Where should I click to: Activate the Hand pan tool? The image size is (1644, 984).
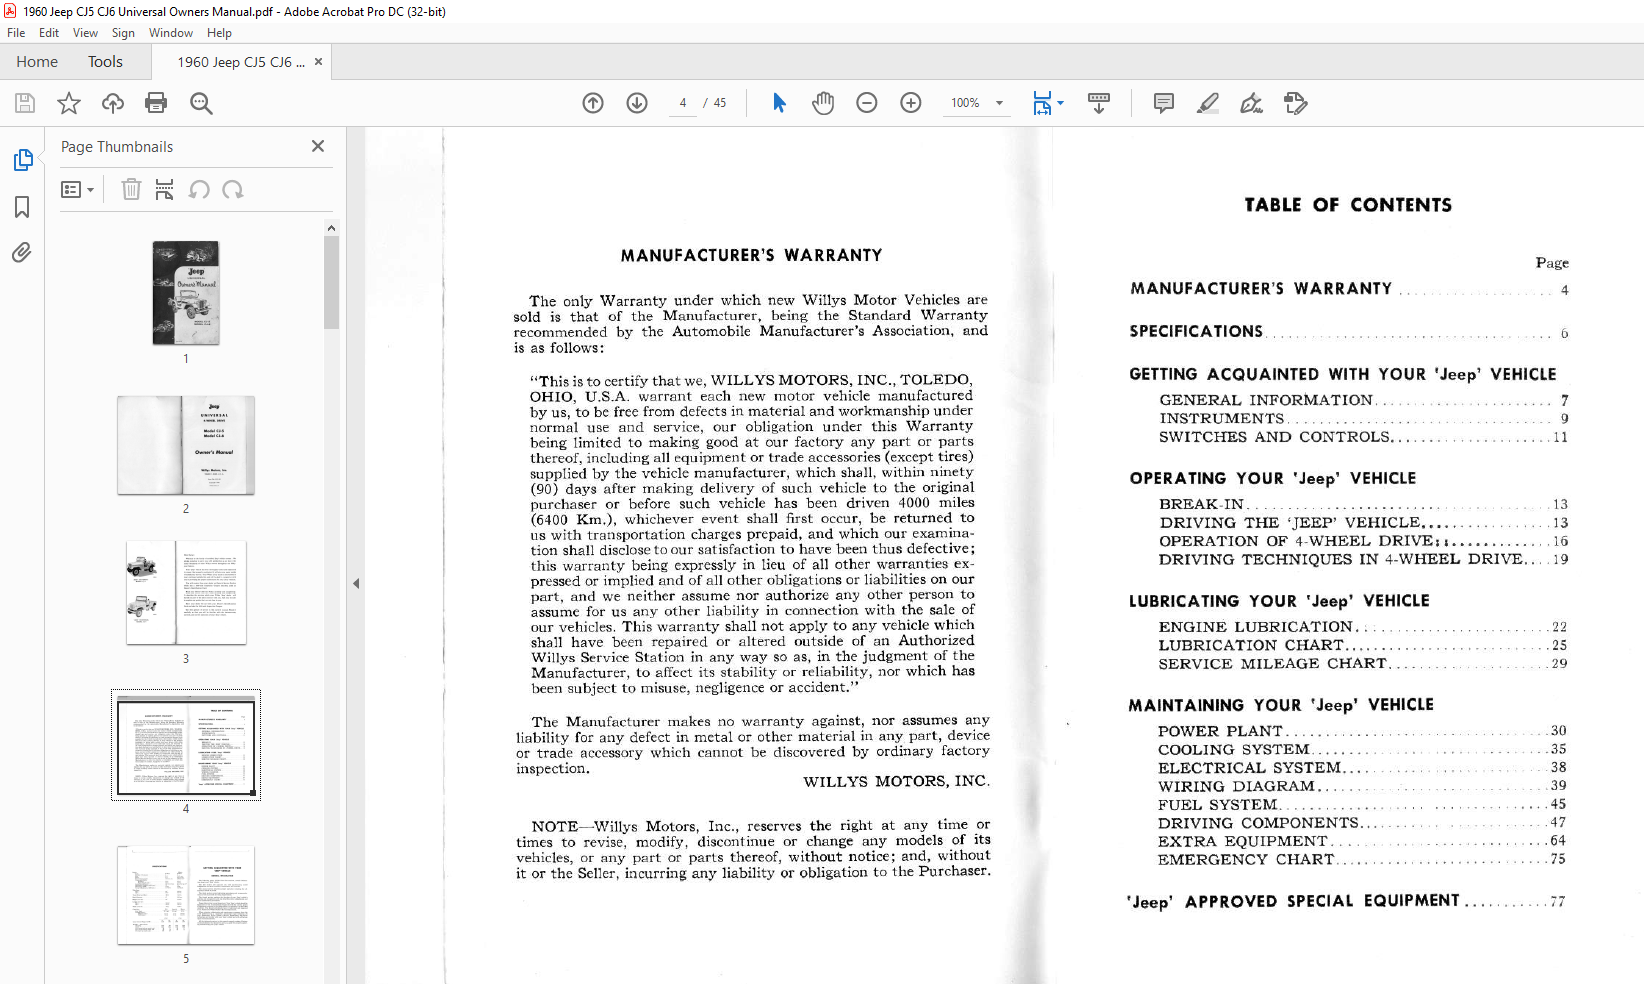[823, 103]
